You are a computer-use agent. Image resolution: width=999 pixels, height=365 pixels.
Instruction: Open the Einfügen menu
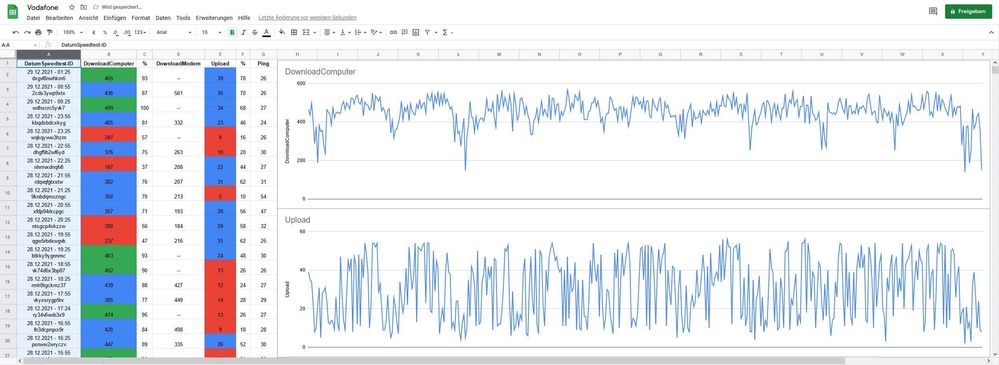(x=115, y=18)
